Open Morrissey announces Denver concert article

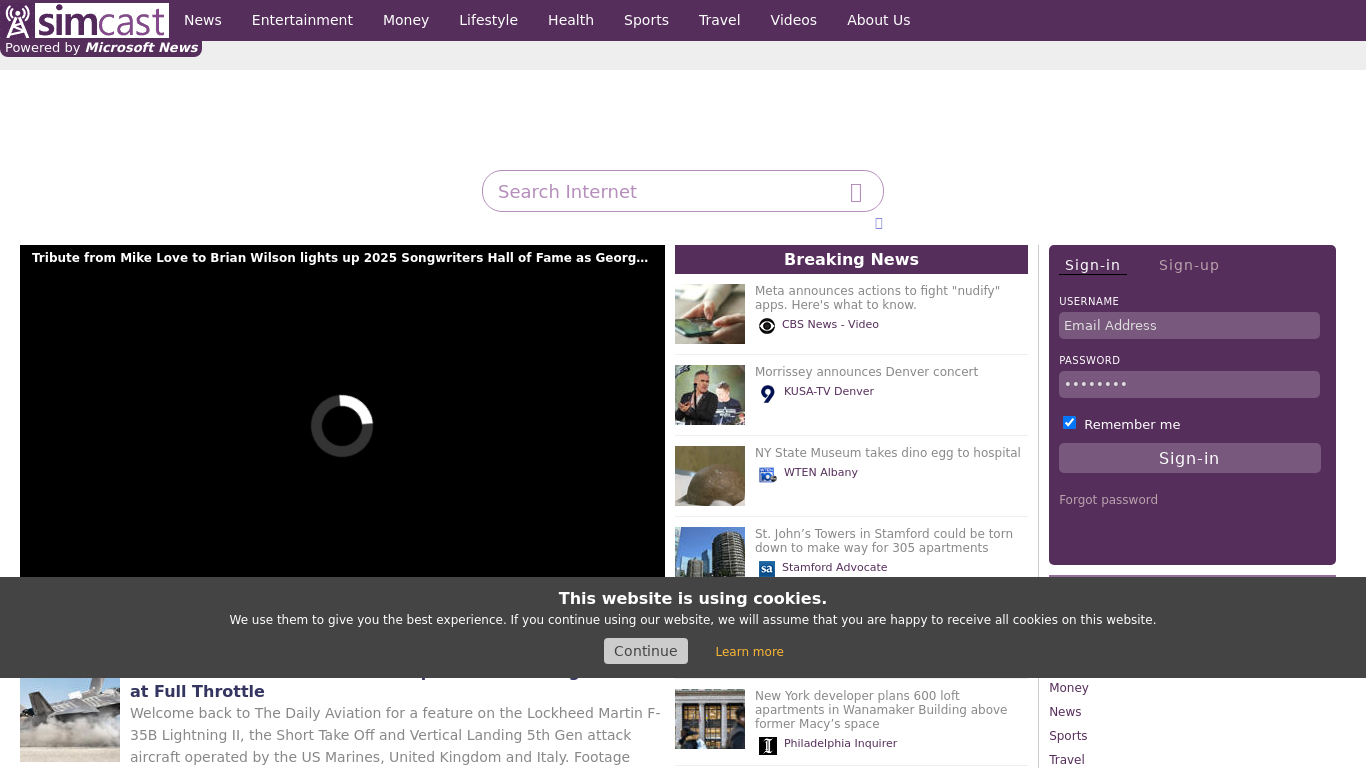(866, 372)
